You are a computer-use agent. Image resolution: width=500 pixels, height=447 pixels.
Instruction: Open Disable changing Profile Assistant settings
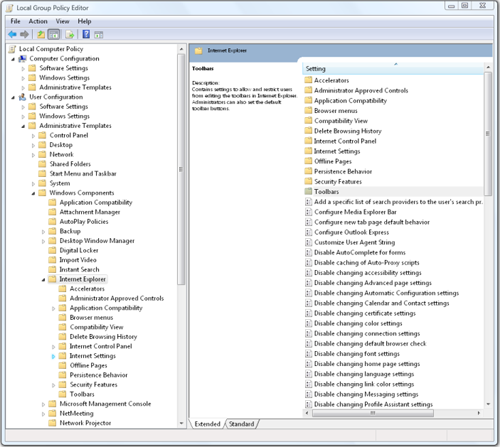pyautogui.click(x=373, y=404)
